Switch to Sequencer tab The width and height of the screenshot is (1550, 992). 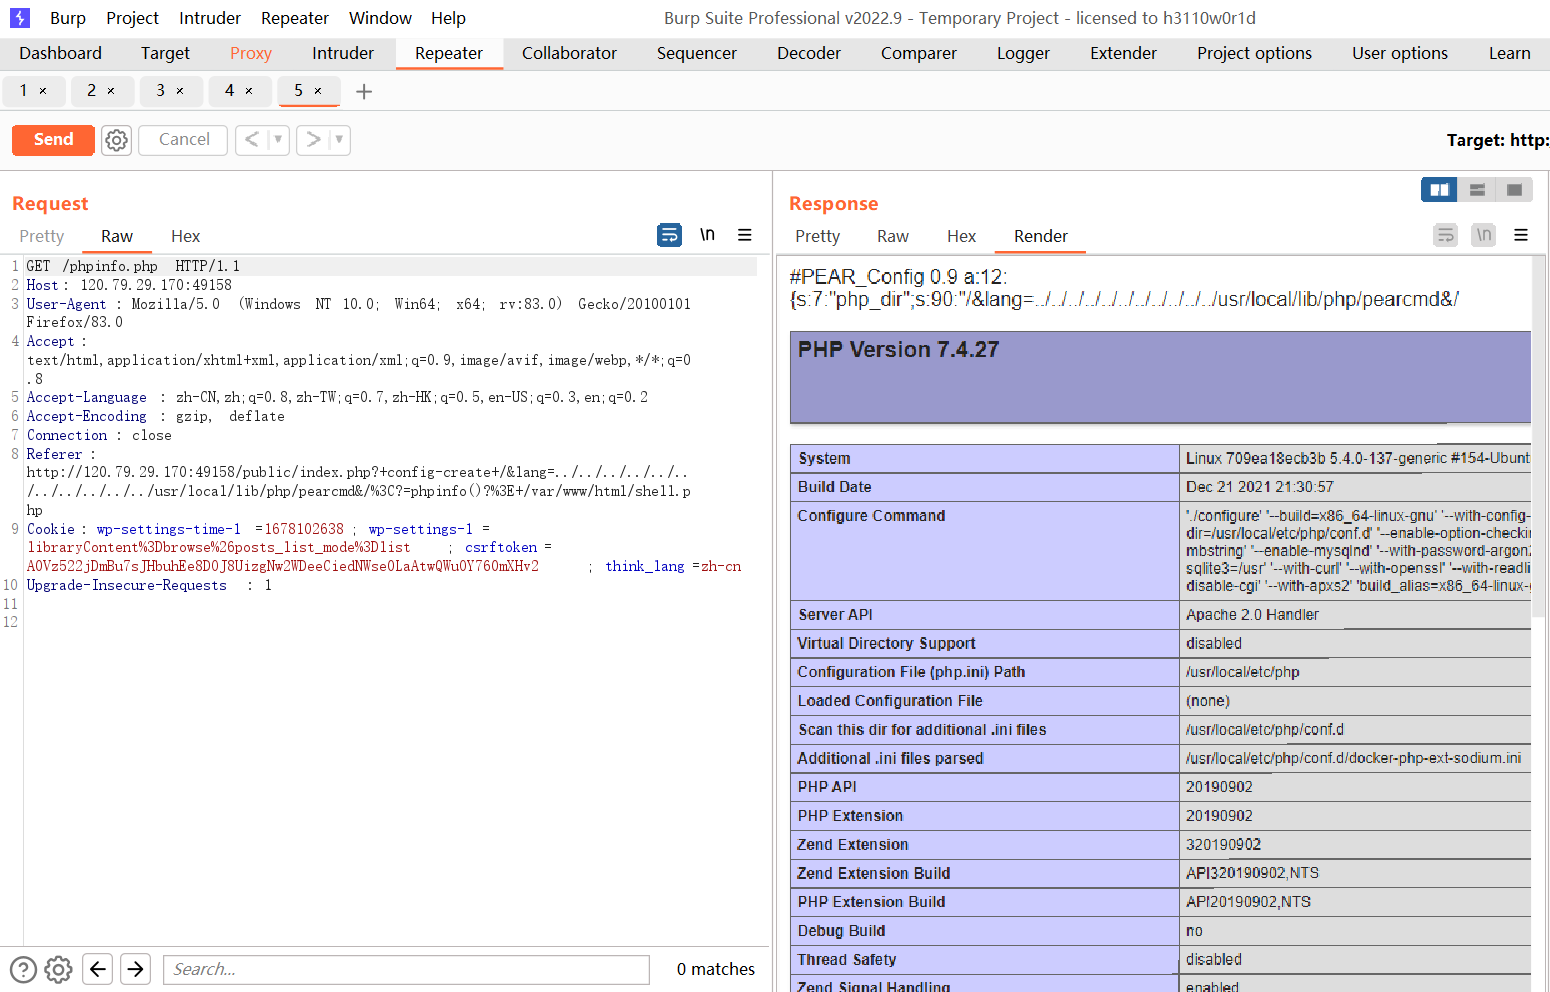[x=697, y=53]
